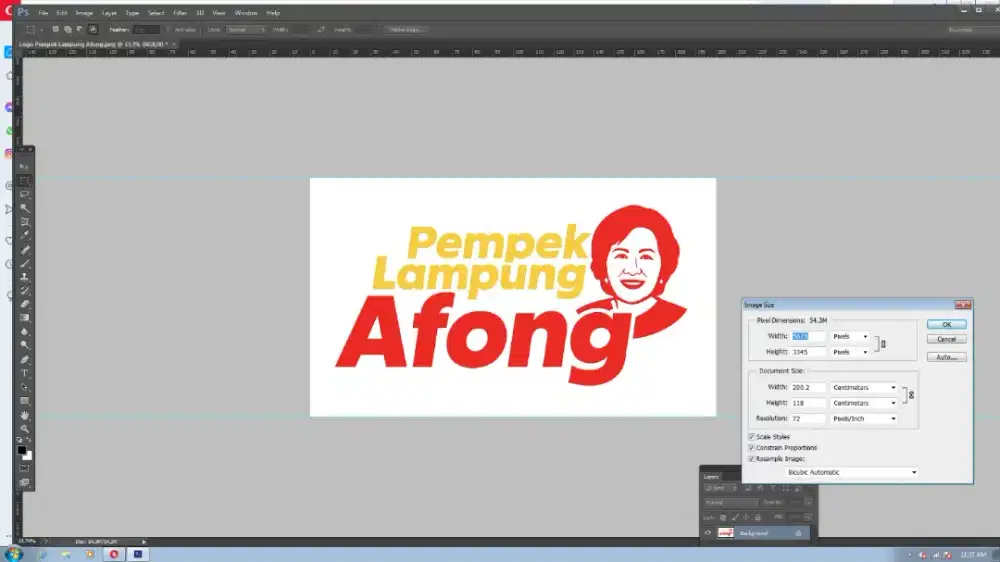The width and height of the screenshot is (1000, 562).
Task: Select the Brush tool
Action: 24,263
